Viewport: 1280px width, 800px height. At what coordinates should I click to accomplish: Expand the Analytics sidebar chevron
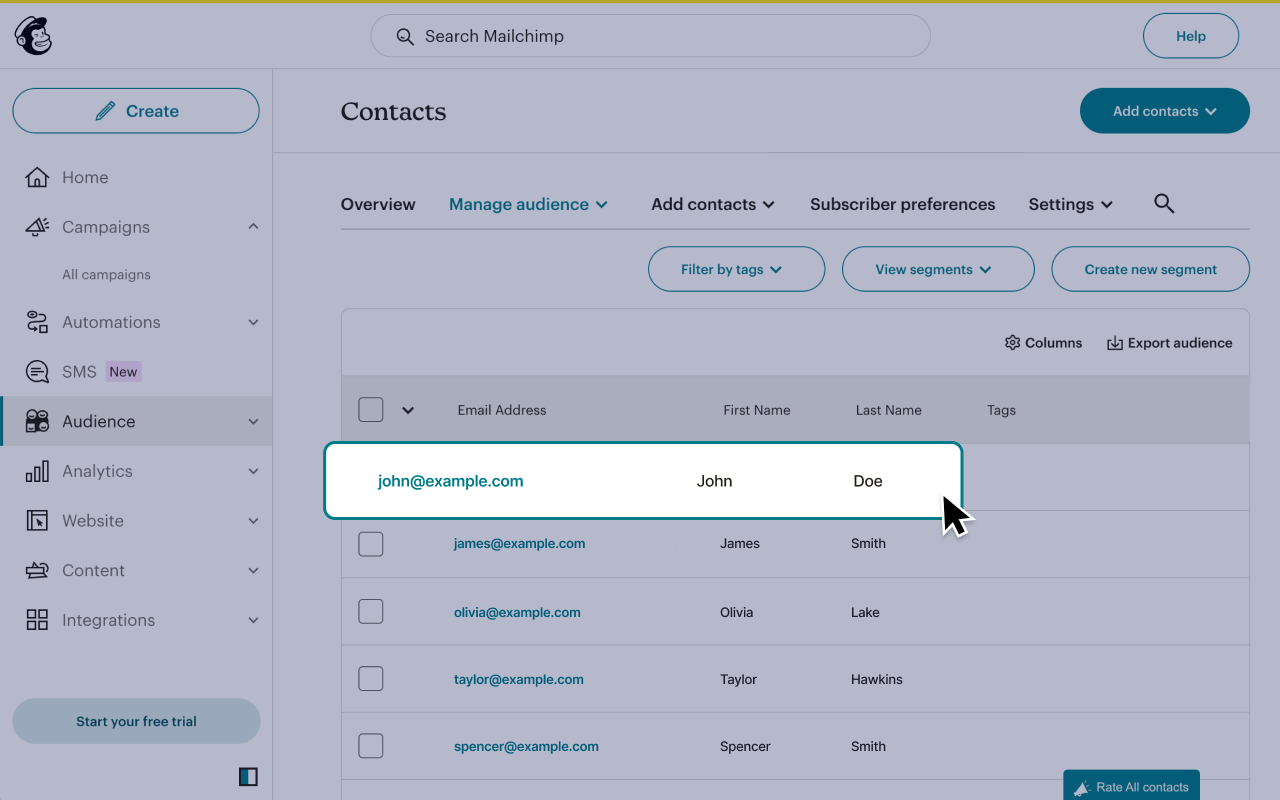click(253, 471)
